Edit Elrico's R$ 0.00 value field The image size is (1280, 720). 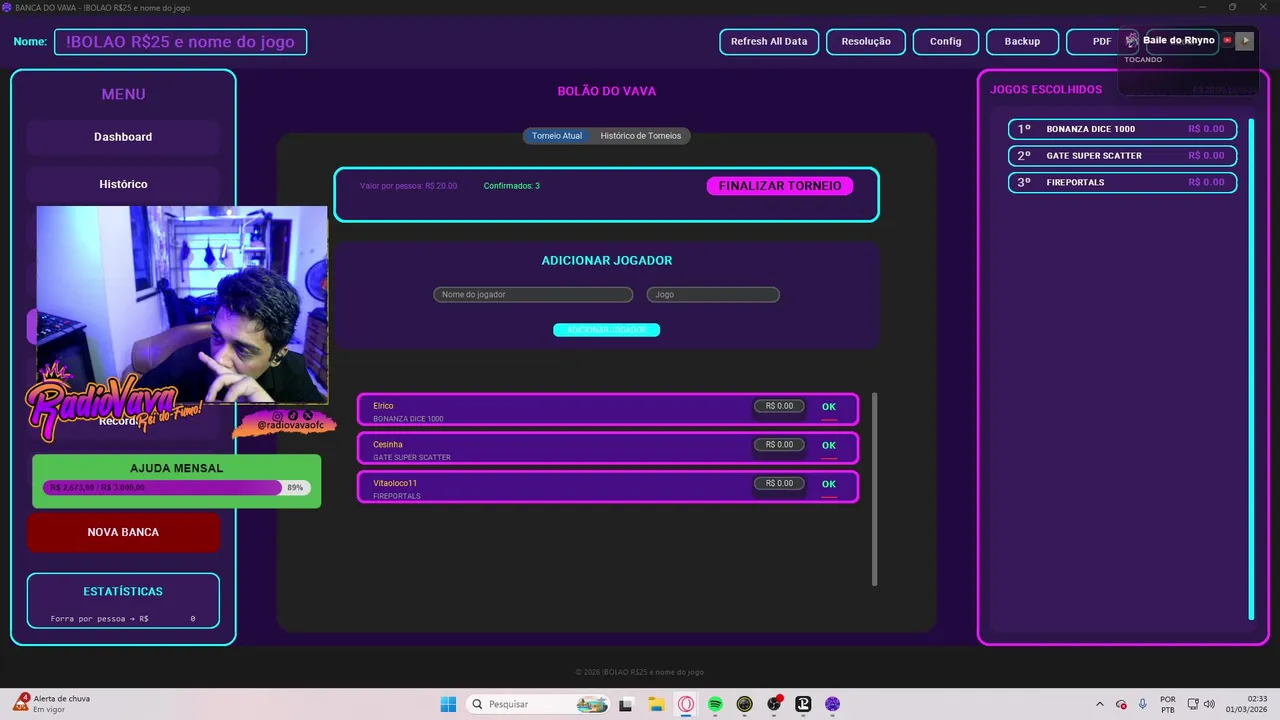779,406
